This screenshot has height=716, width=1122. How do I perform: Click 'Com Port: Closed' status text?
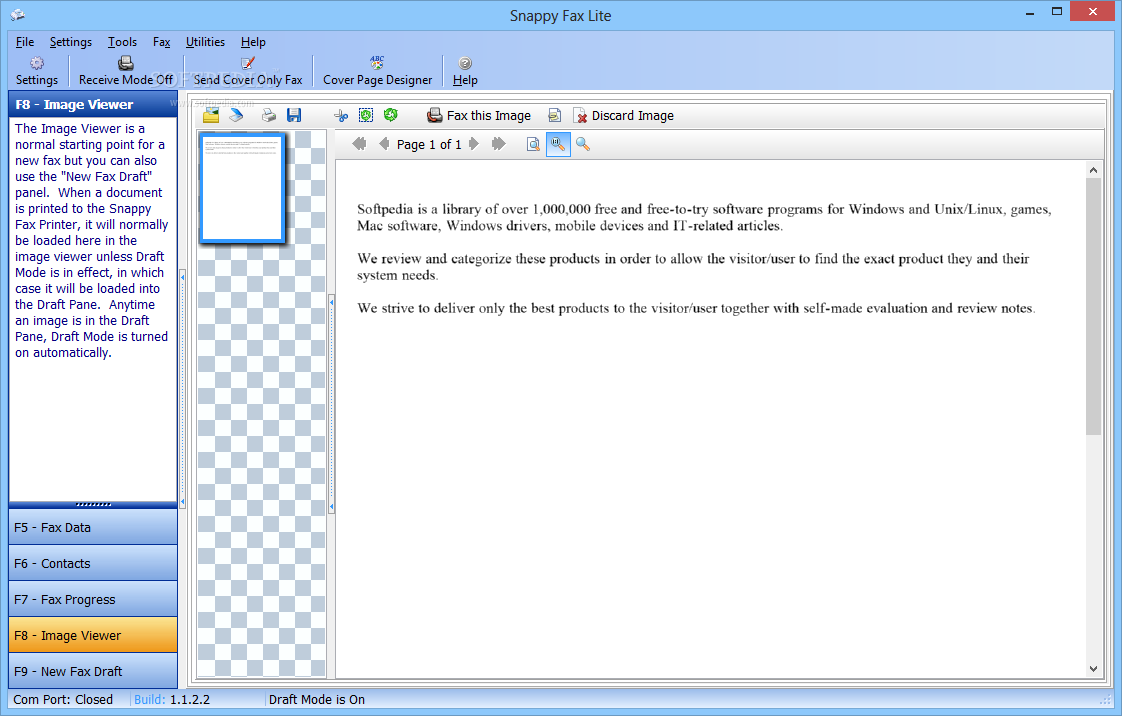pyautogui.click(x=63, y=700)
